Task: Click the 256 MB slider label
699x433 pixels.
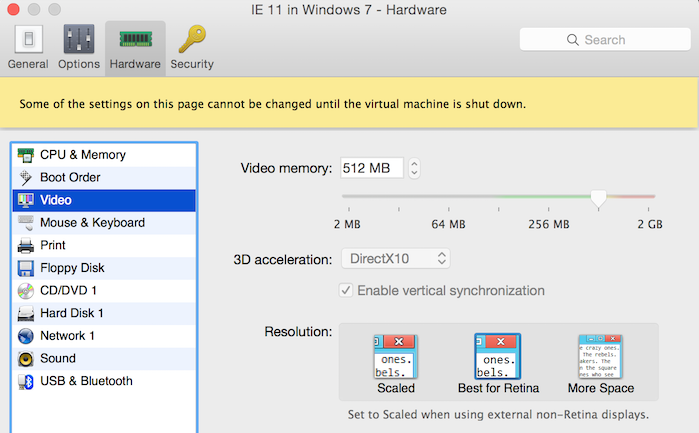Action: pos(549,224)
